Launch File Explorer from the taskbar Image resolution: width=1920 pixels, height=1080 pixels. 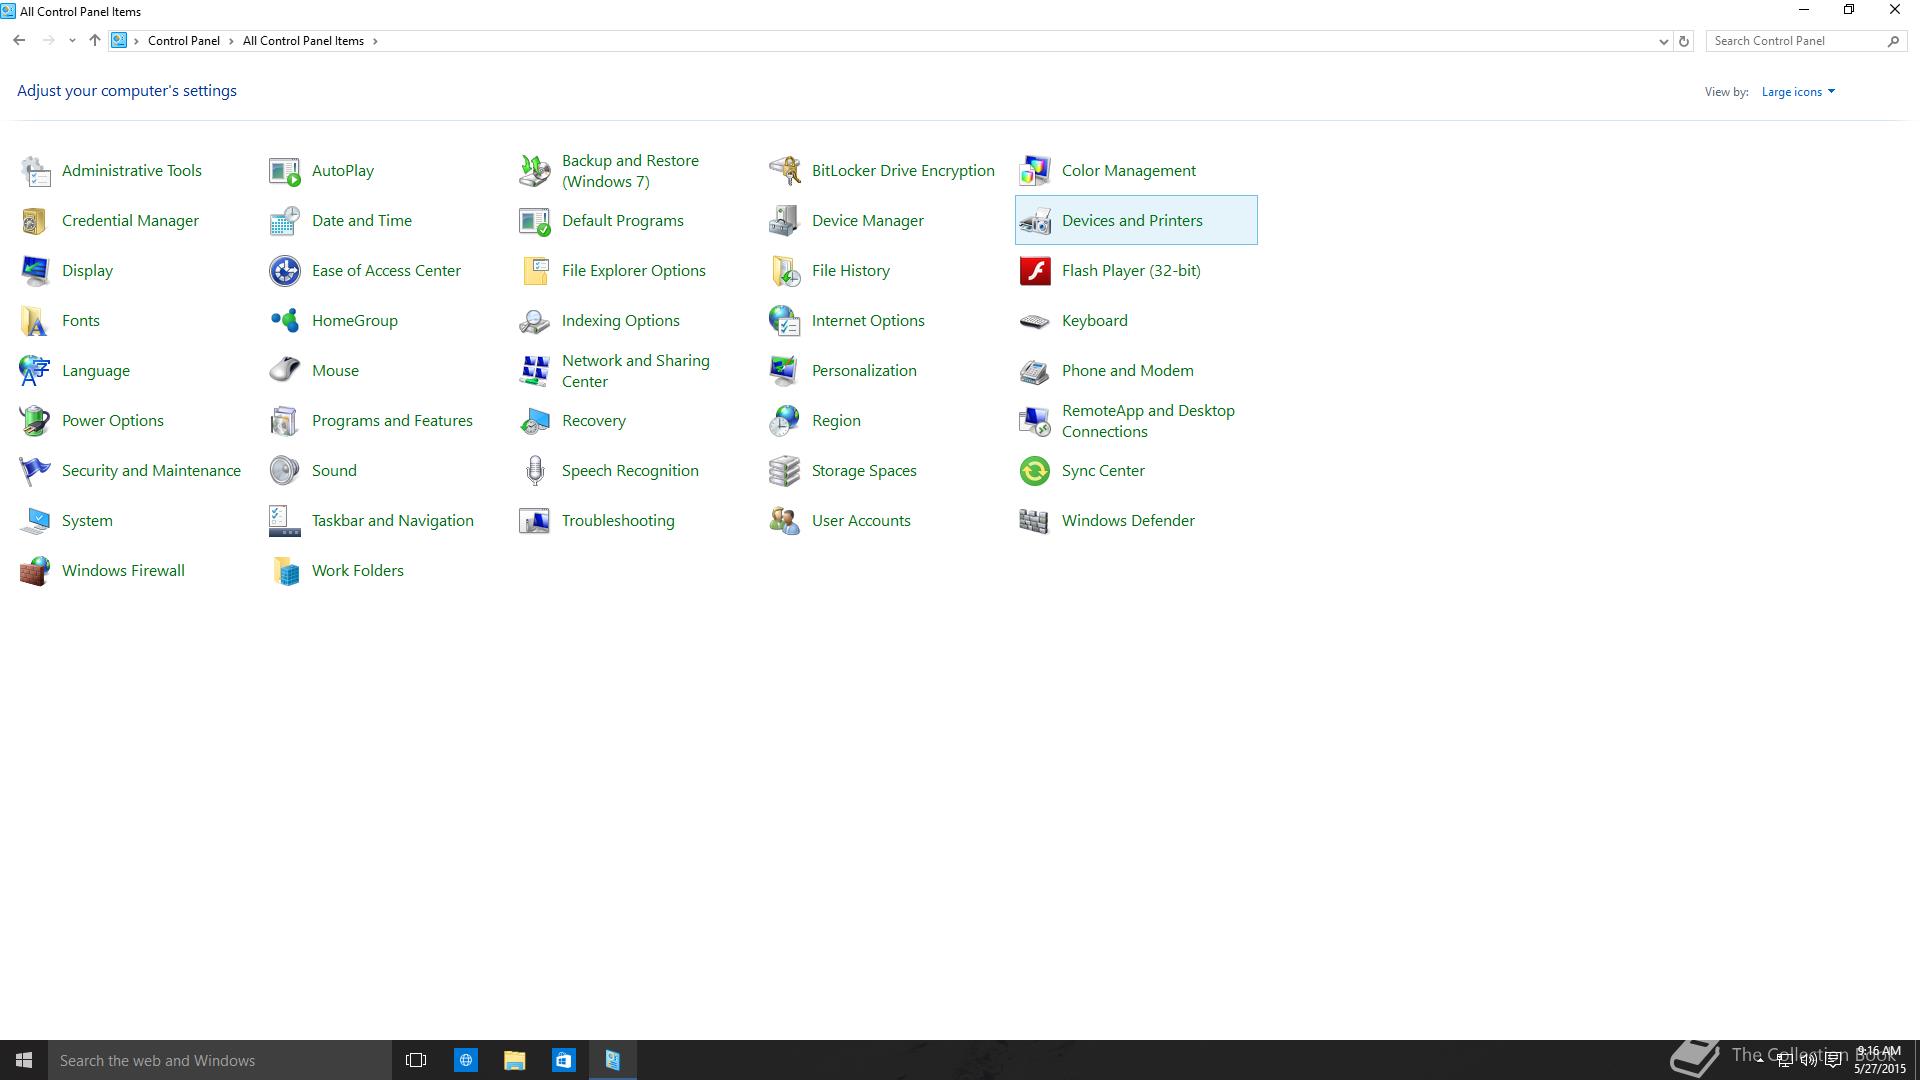tap(514, 1060)
